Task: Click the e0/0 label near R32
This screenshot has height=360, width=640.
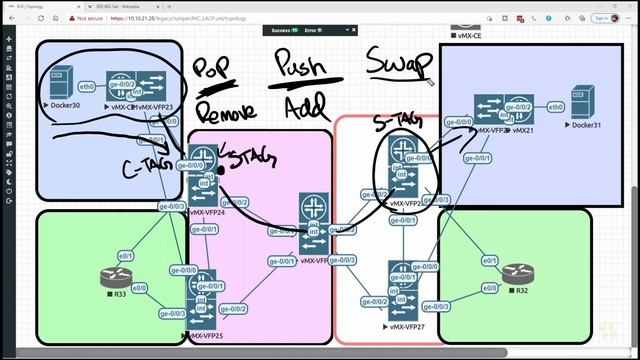Action: [x=489, y=288]
